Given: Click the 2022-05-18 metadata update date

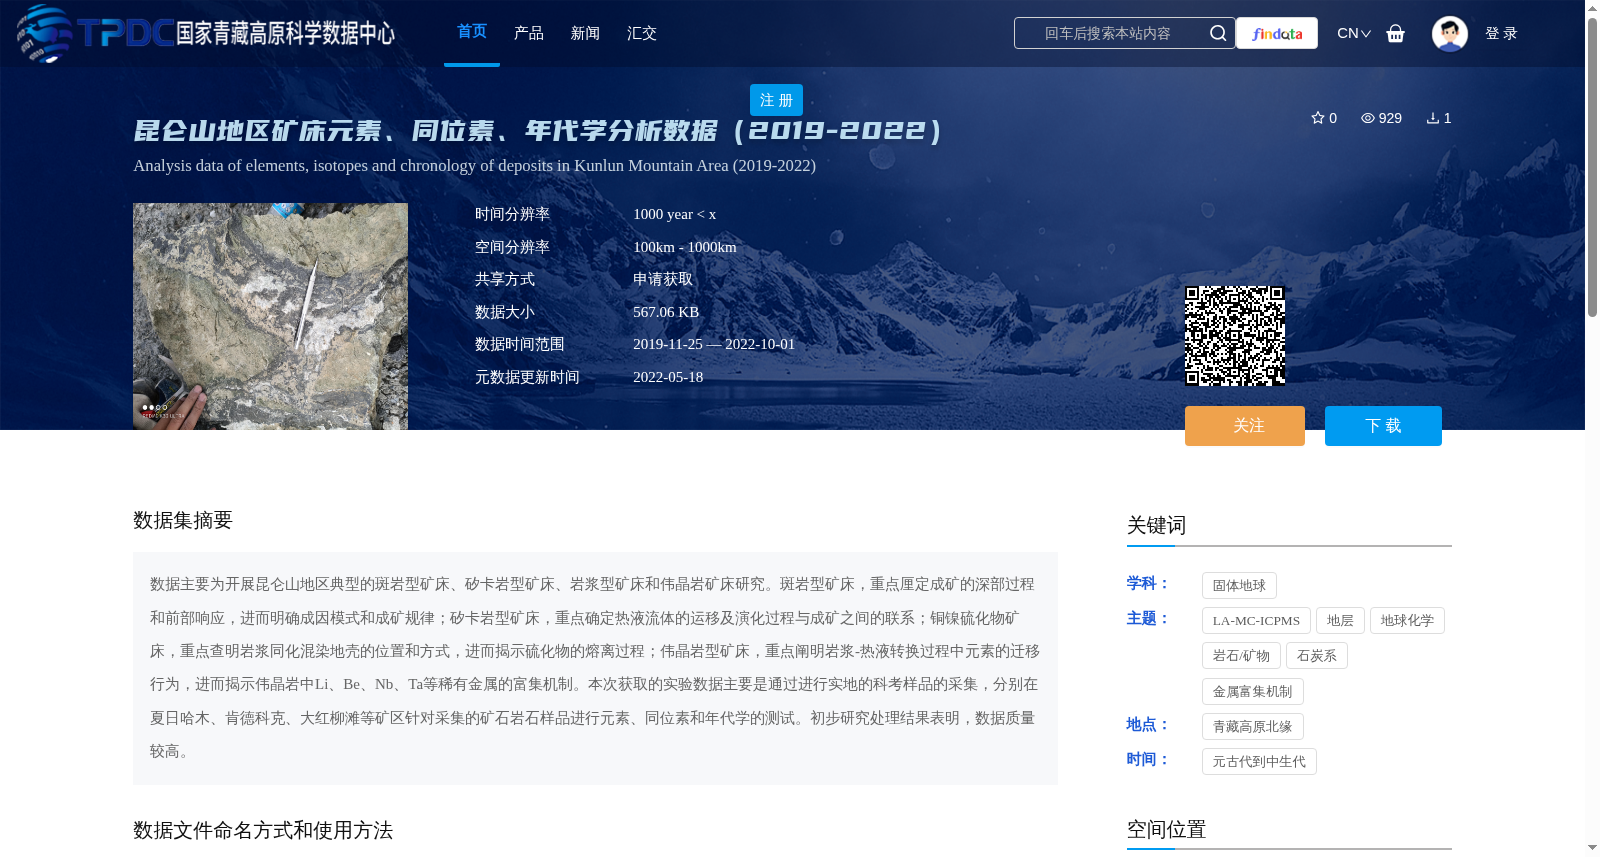Looking at the screenshot, I should click(x=668, y=377).
